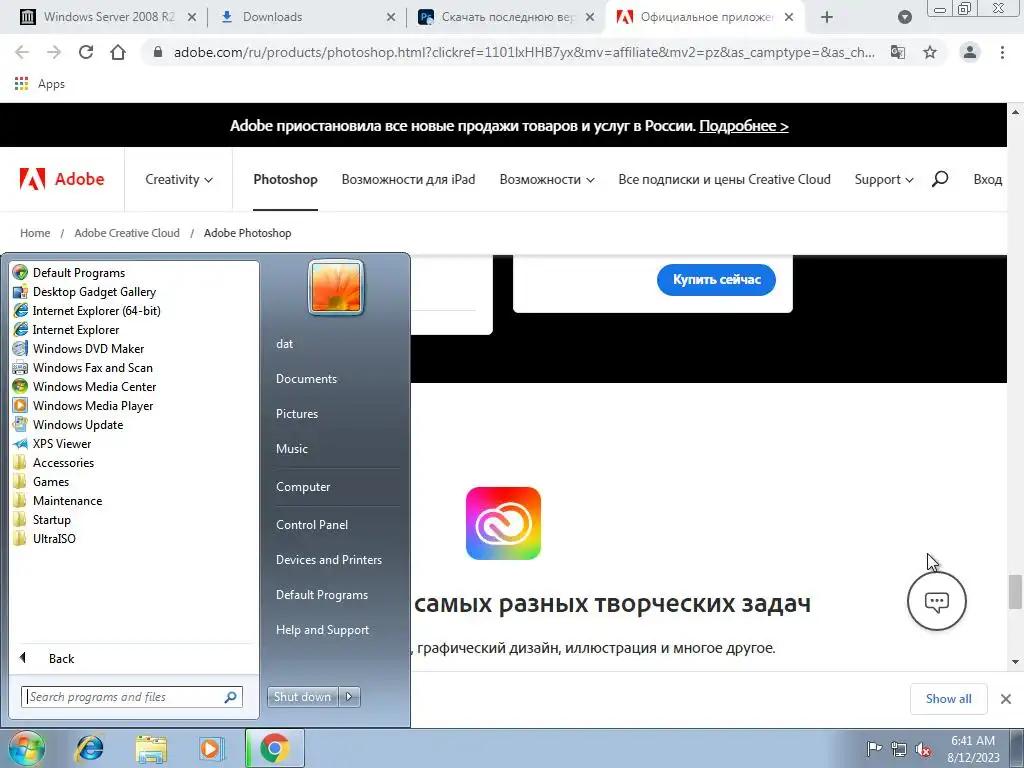Open the Chrome tab search dropdown
The width and height of the screenshot is (1024, 768).
[904, 17]
